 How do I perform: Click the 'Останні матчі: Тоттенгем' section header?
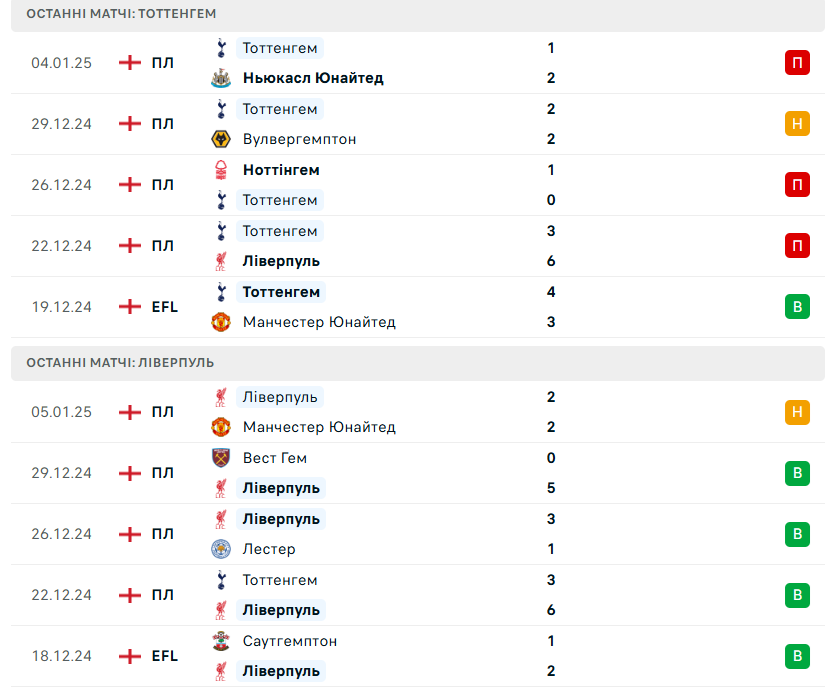(121, 14)
